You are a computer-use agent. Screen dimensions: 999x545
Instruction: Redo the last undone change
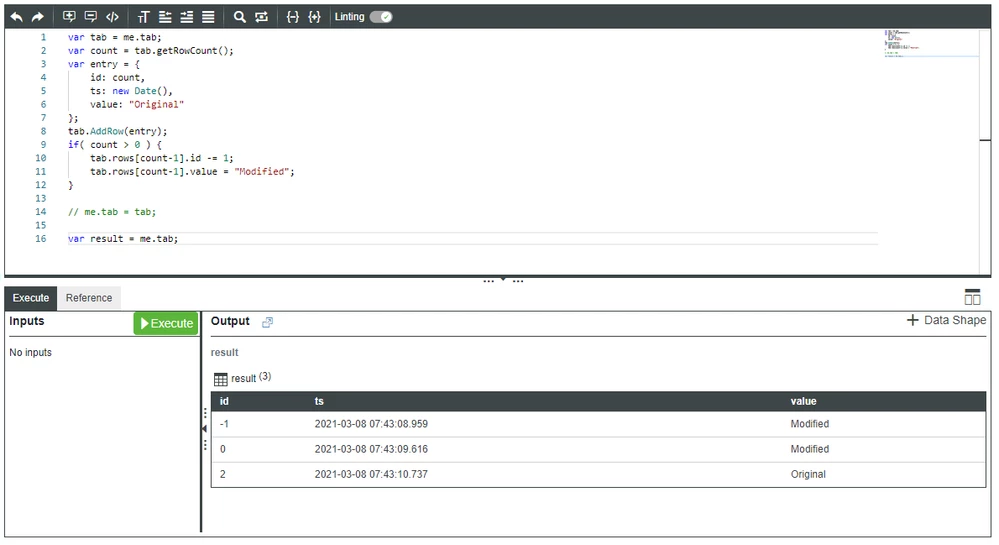click(38, 17)
